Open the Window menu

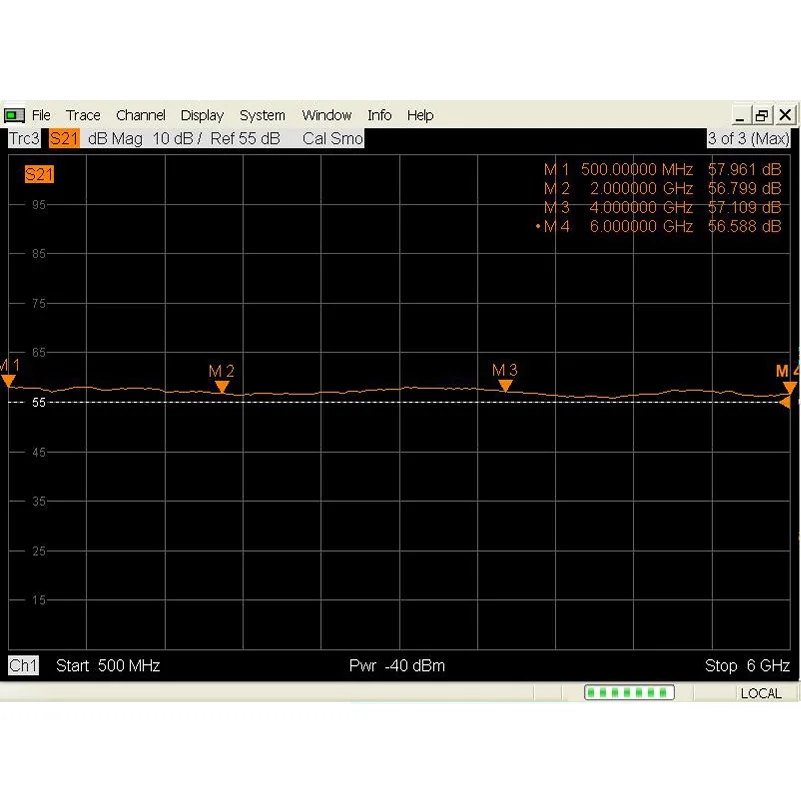click(x=326, y=115)
